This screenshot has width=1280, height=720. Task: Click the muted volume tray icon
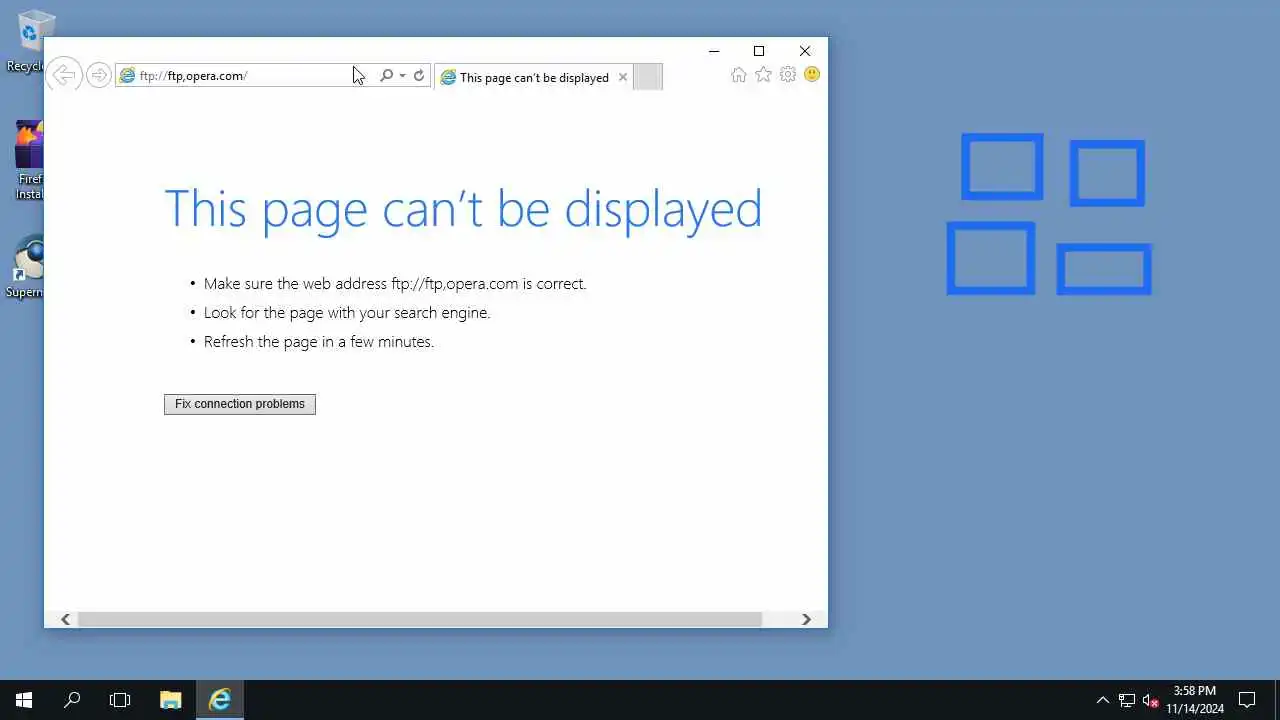click(x=1150, y=700)
